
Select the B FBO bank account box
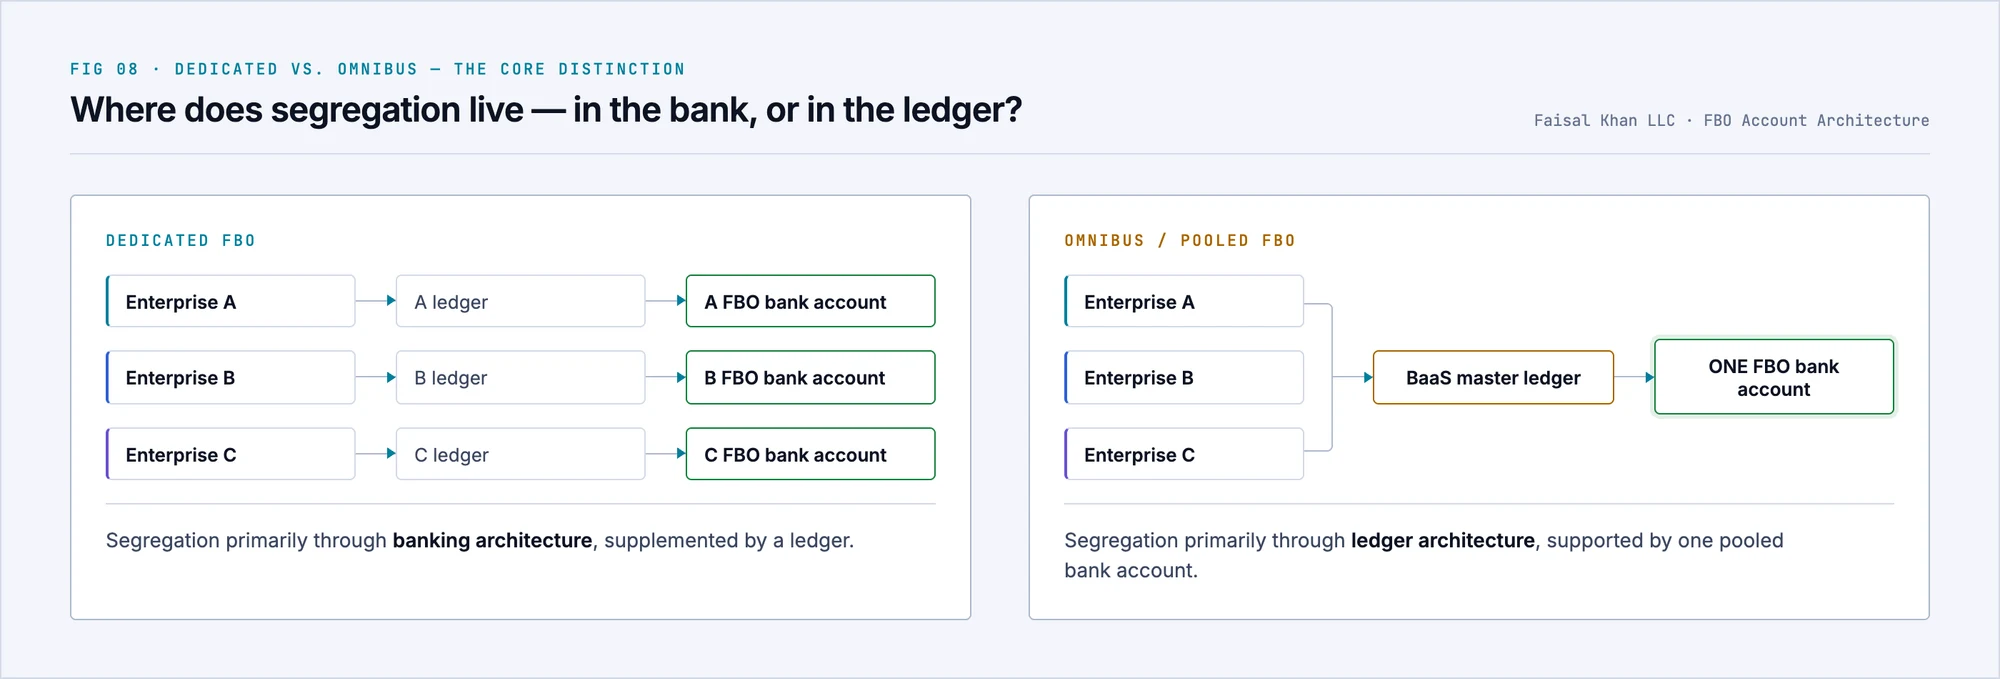coord(811,377)
